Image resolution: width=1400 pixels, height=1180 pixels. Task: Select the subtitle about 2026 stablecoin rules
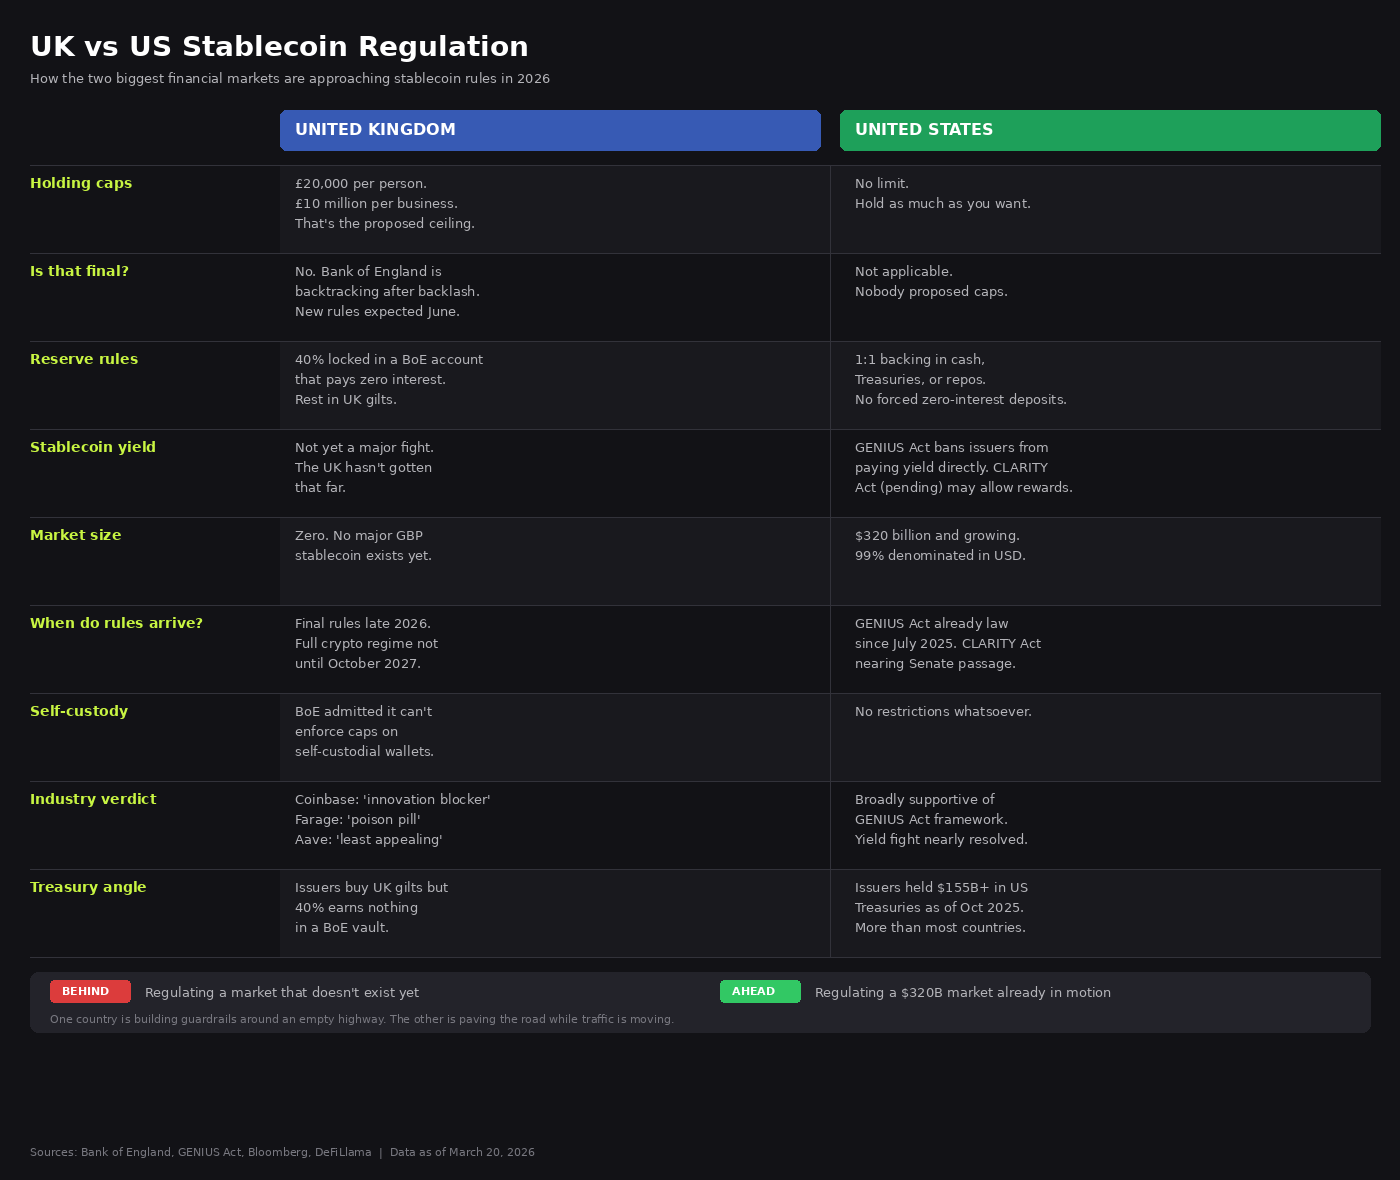(290, 78)
